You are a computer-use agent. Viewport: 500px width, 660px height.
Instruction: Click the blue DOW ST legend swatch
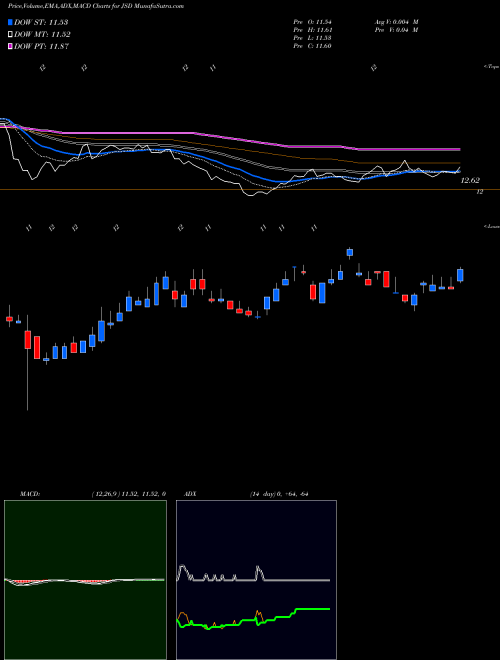10,22
